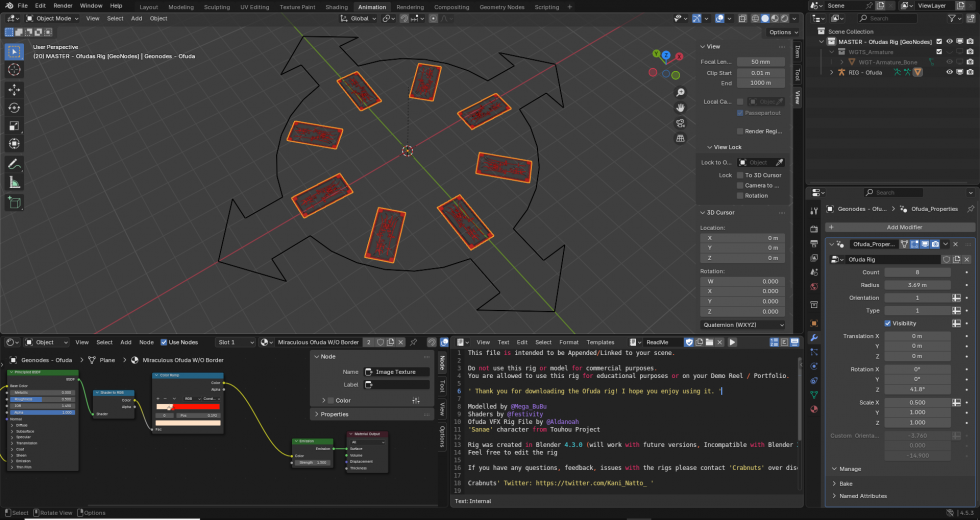Toggle camera view gizmo icon

click(x=680, y=122)
